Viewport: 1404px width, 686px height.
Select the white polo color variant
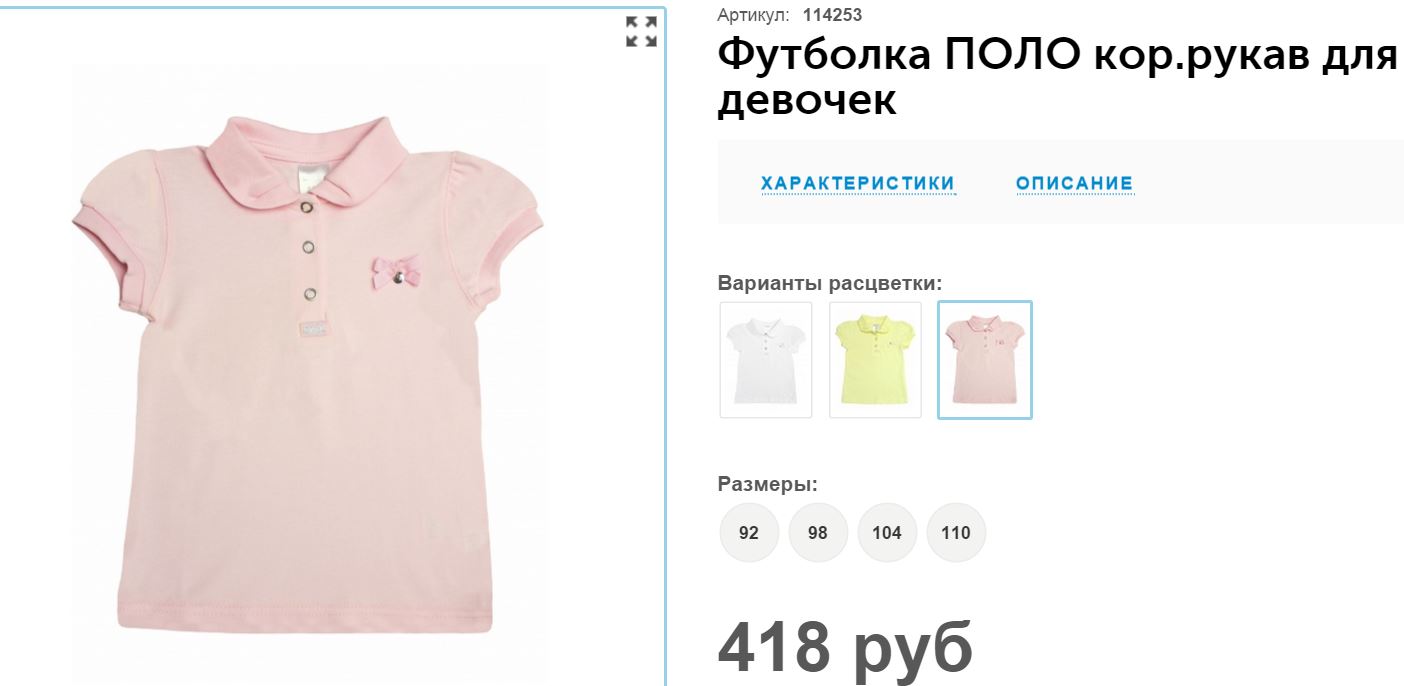tap(766, 360)
